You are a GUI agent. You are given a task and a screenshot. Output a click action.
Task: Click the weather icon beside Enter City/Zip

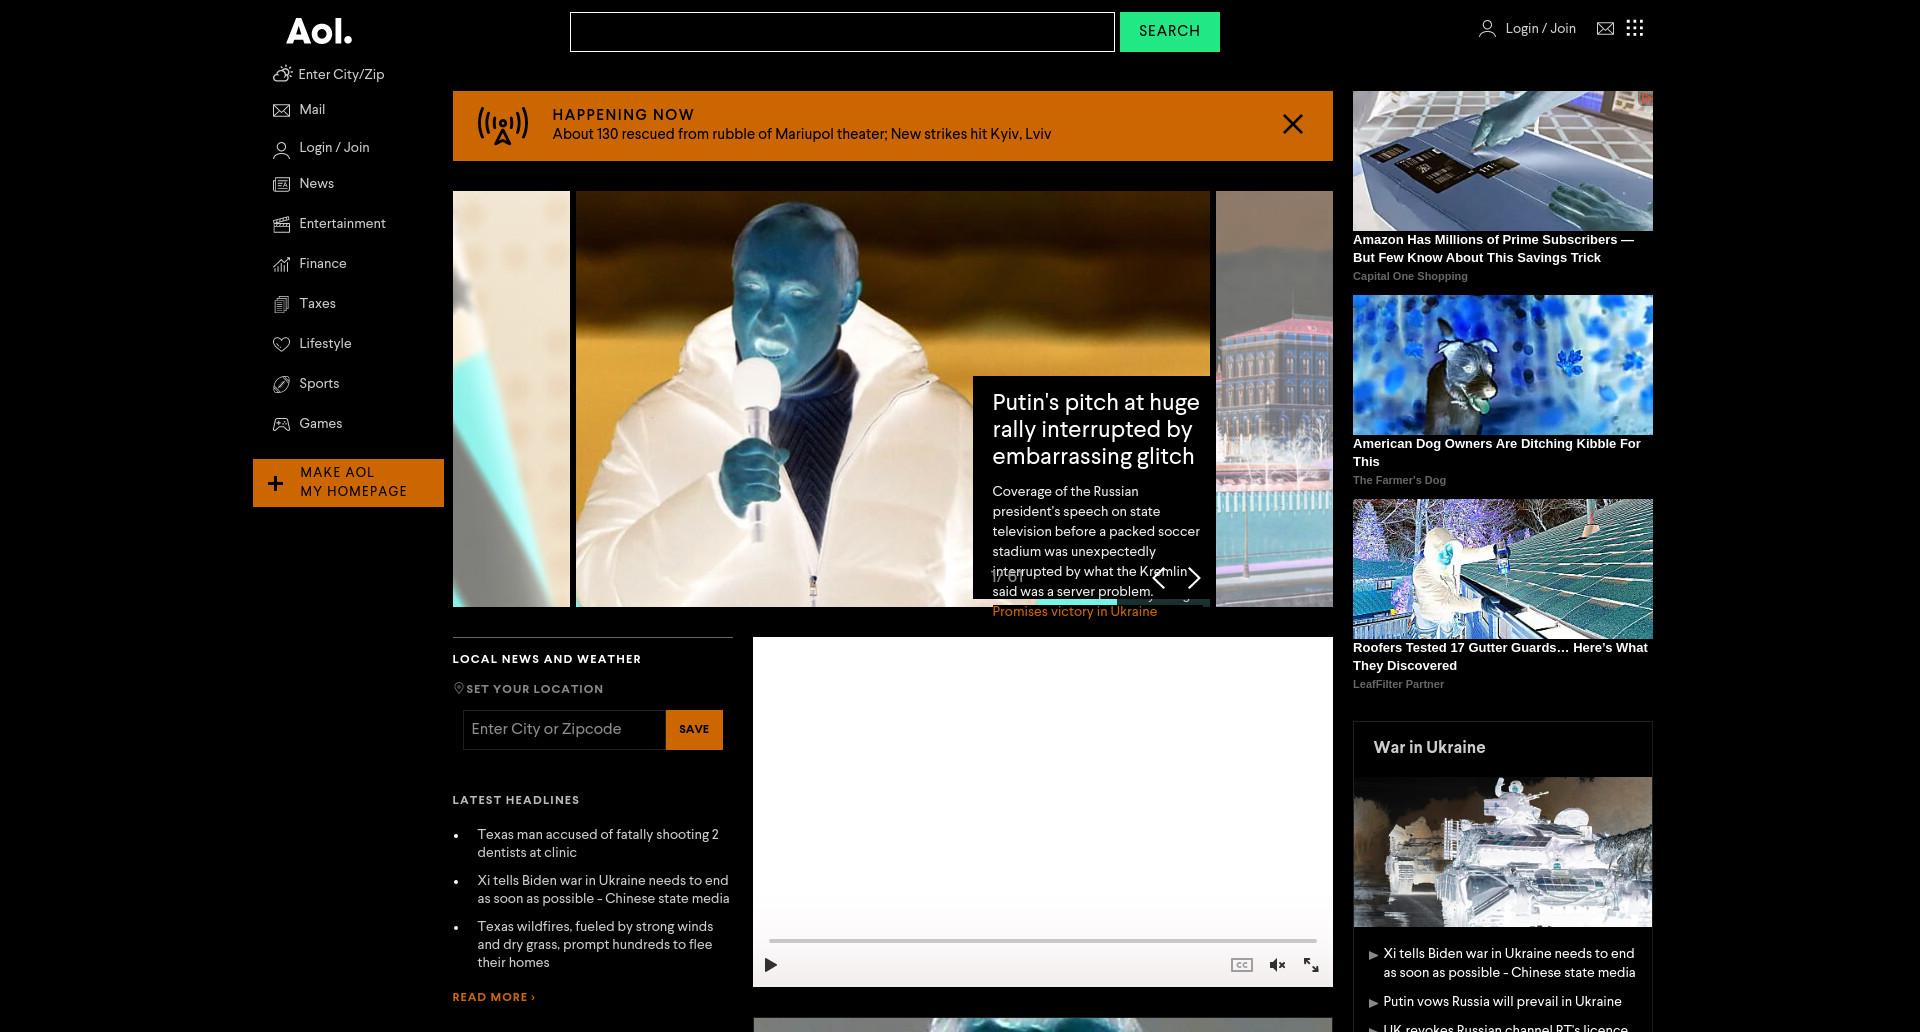(282, 74)
